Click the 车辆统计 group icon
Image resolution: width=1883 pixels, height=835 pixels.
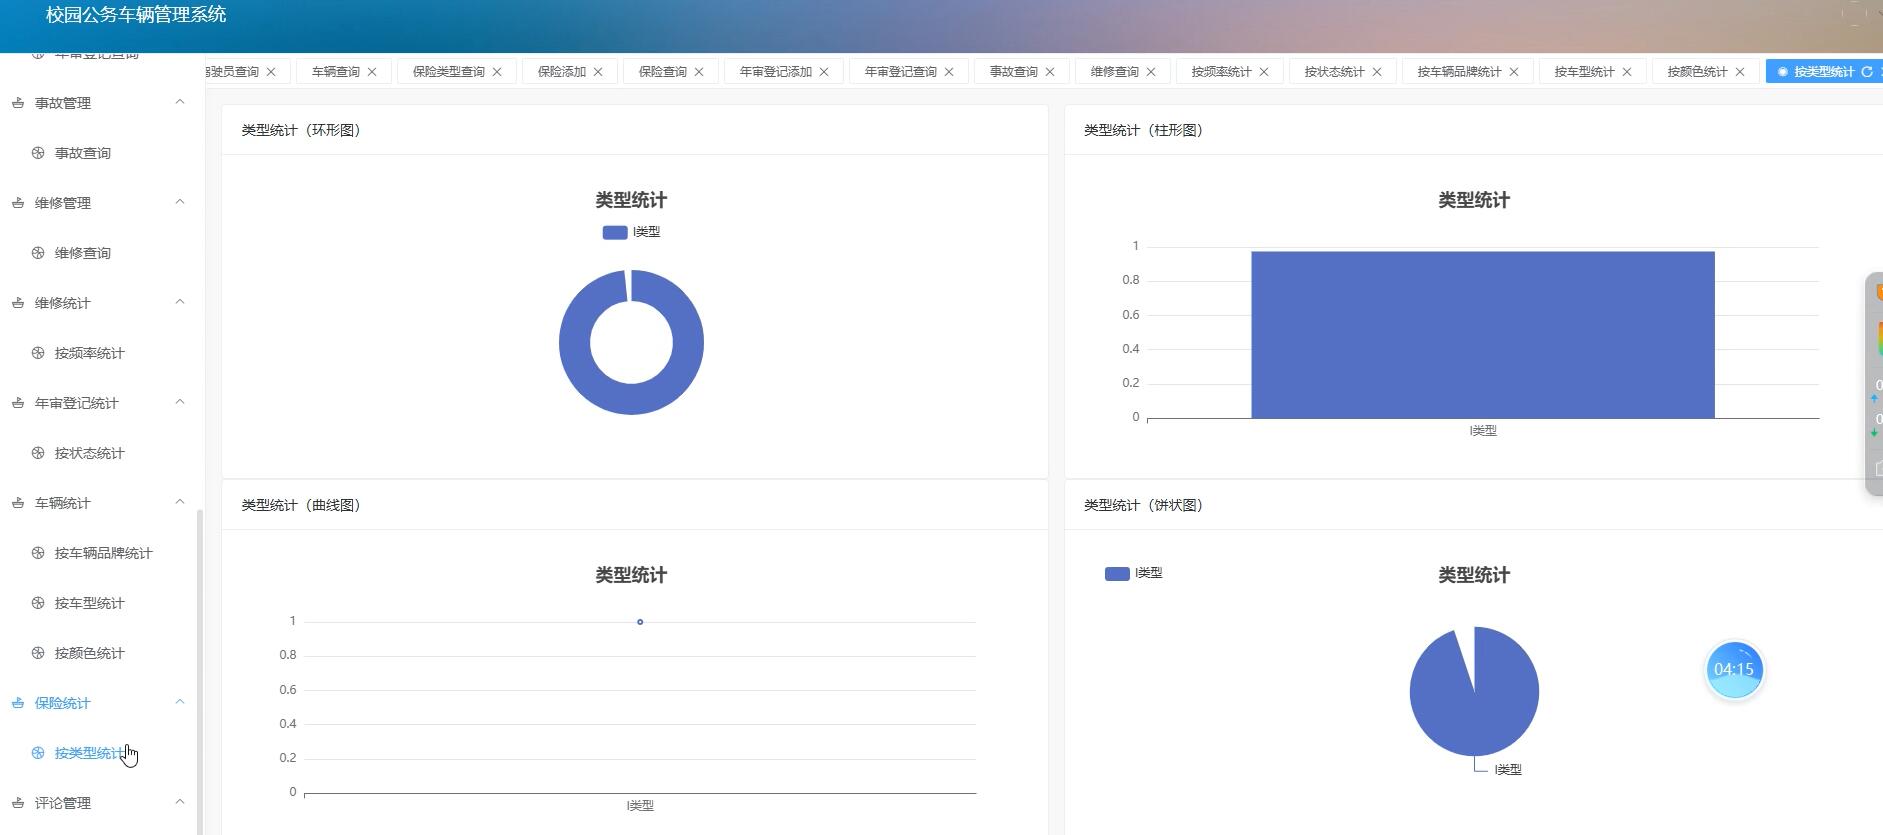point(18,503)
